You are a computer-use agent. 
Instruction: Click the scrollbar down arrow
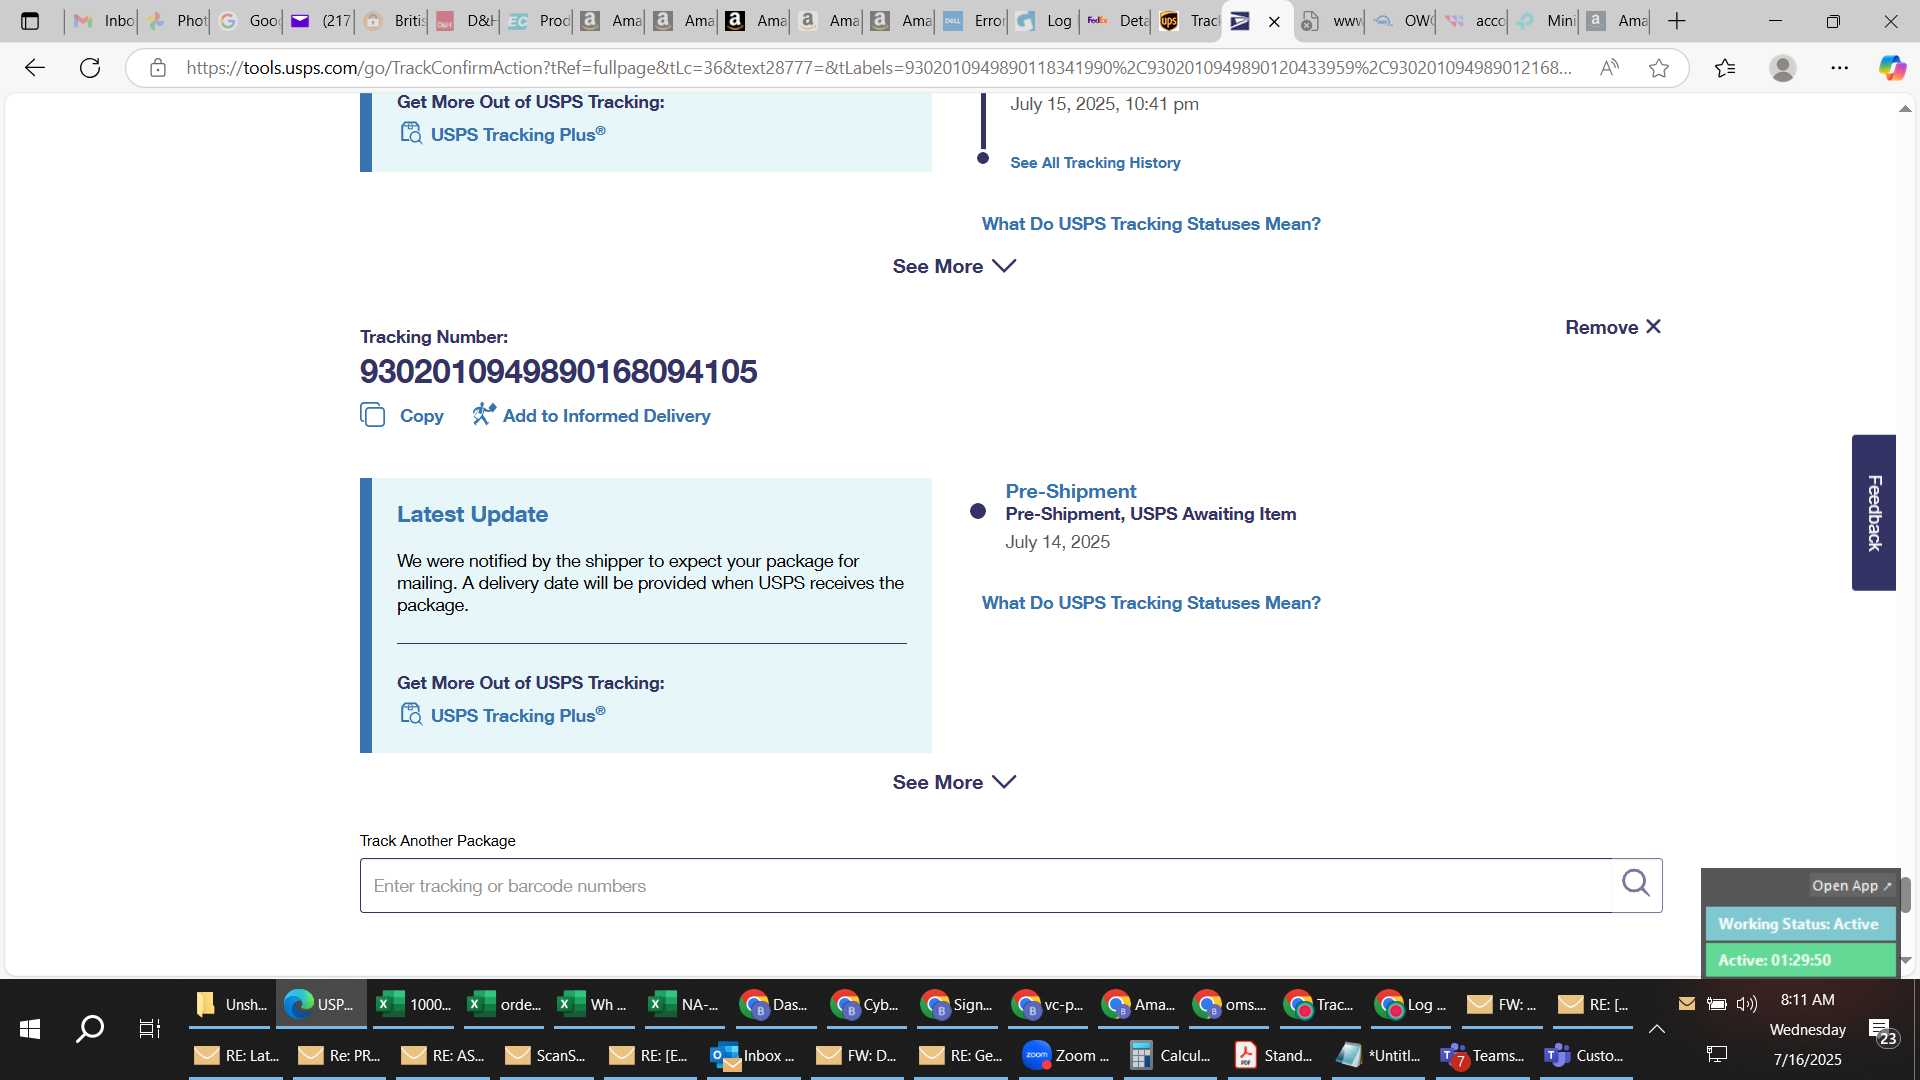pos(1905,960)
